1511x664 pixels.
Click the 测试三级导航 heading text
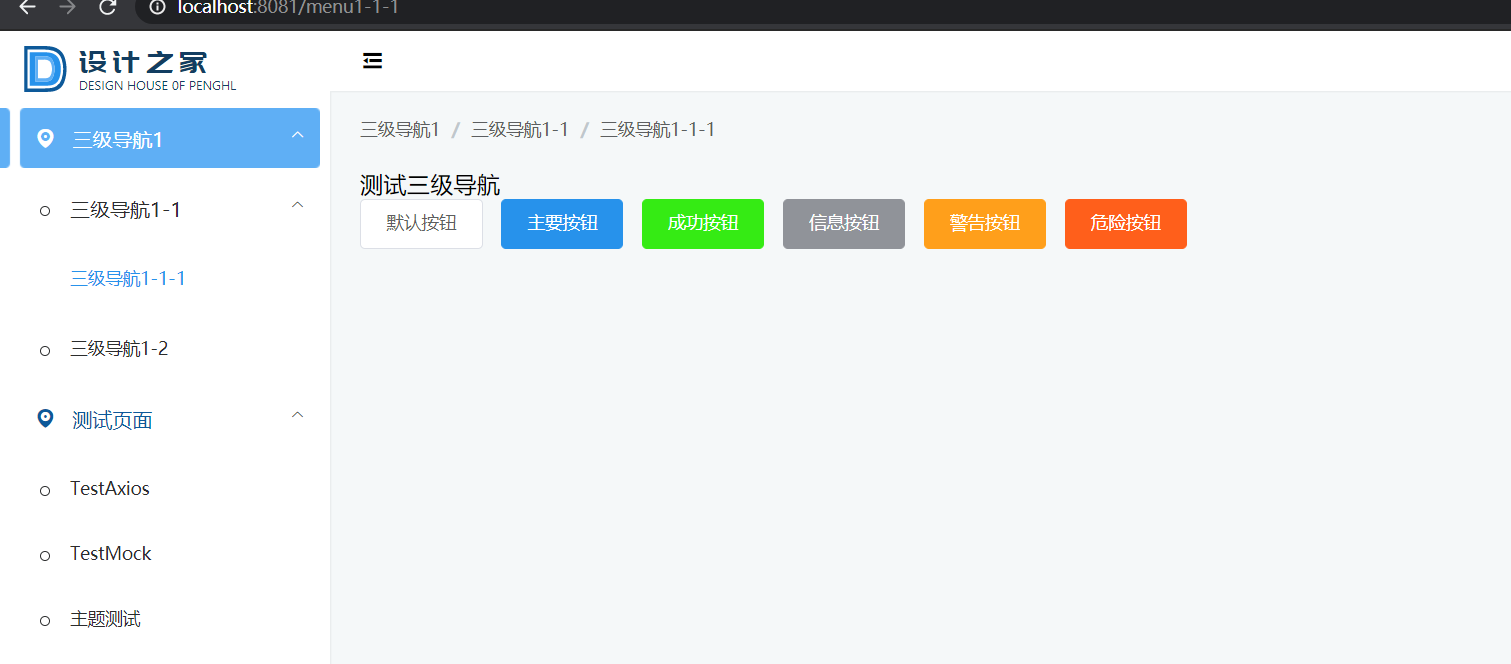pos(430,185)
